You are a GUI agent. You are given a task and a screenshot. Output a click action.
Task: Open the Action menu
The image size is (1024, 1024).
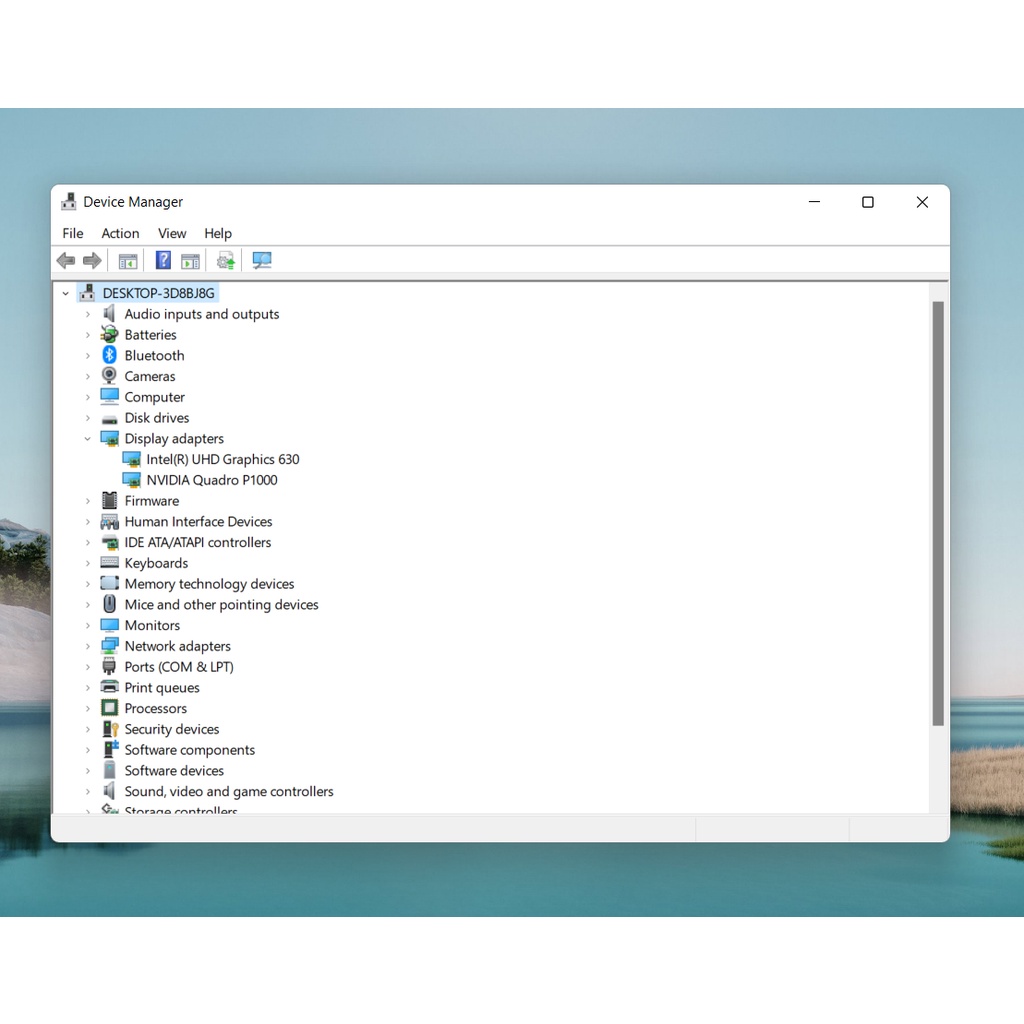120,233
